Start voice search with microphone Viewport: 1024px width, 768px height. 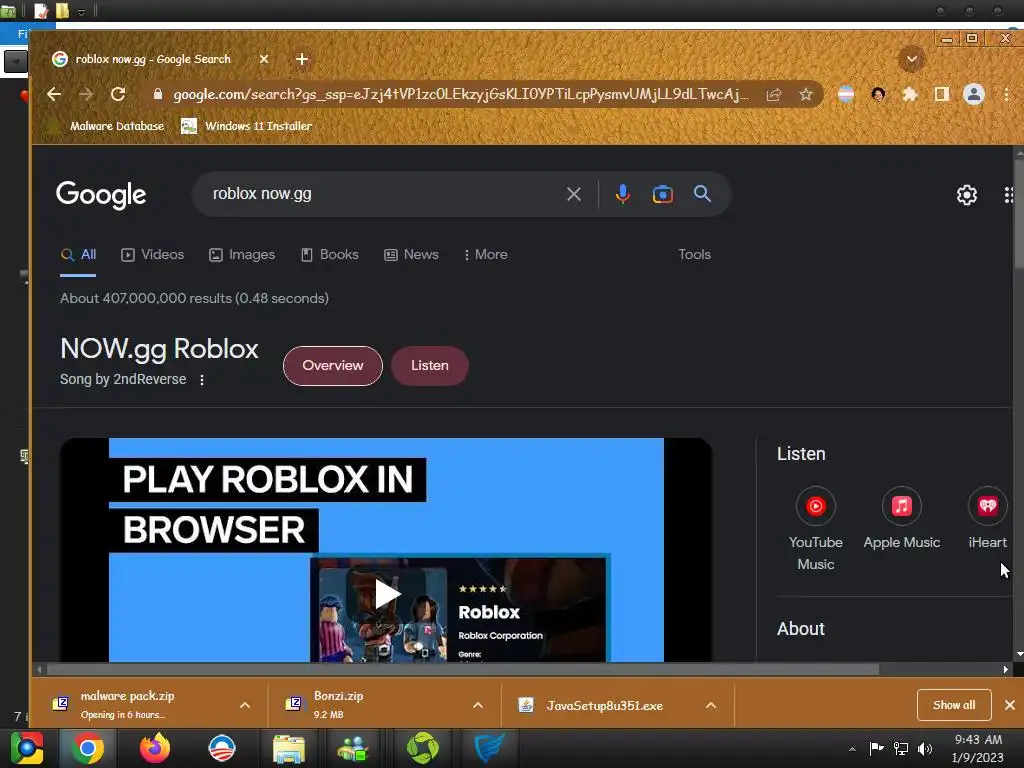pyautogui.click(x=623, y=194)
